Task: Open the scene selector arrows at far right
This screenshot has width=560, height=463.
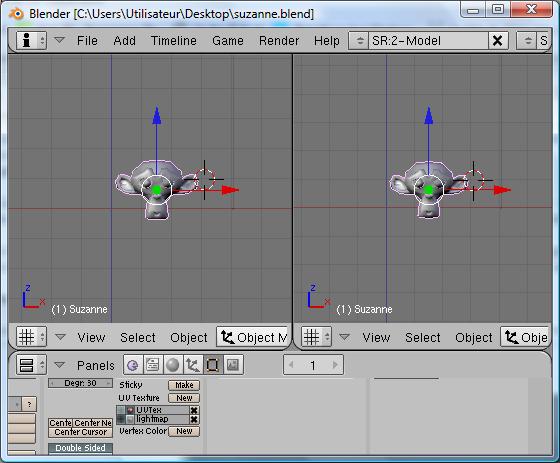Action: (x=527, y=40)
